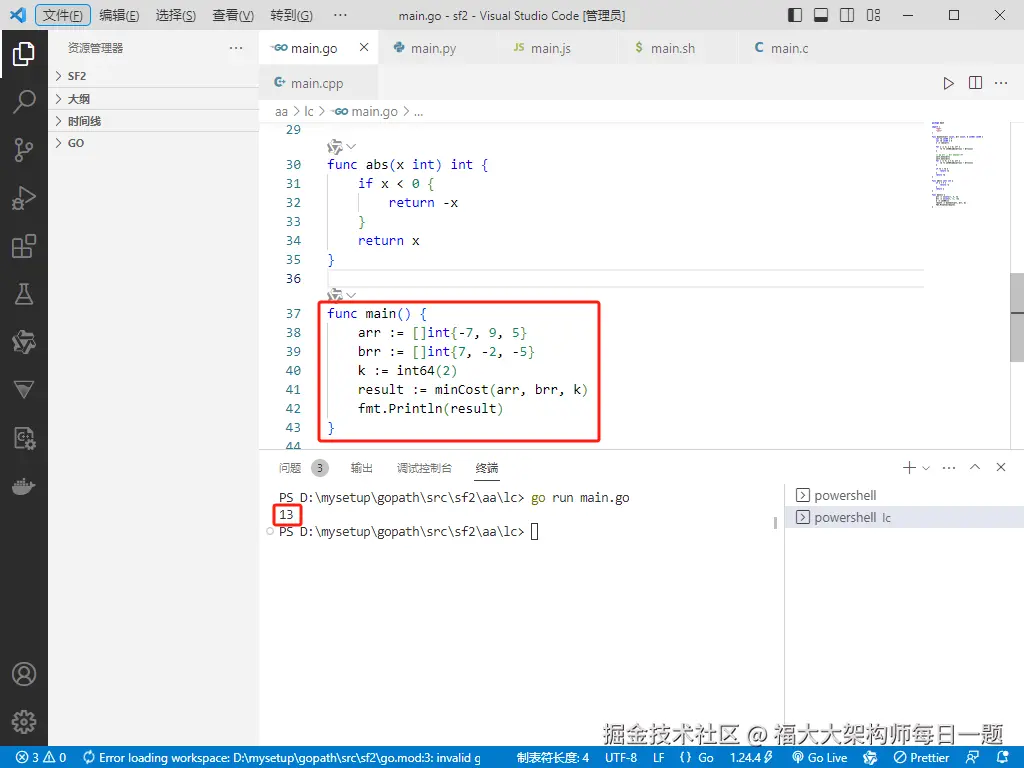Open the 选择(S) menu
Screen dimensions: 1024x768
click(x=176, y=15)
